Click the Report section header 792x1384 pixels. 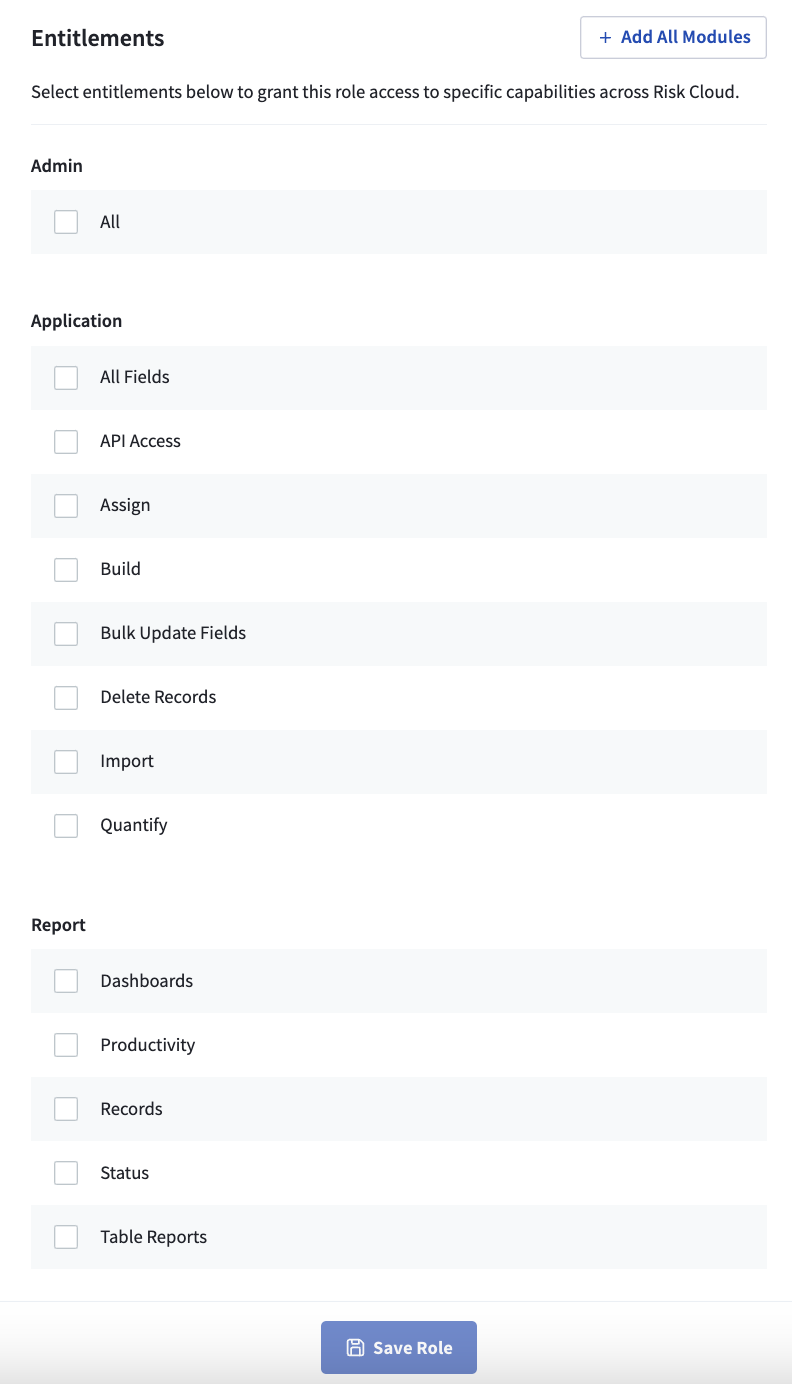click(58, 925)
